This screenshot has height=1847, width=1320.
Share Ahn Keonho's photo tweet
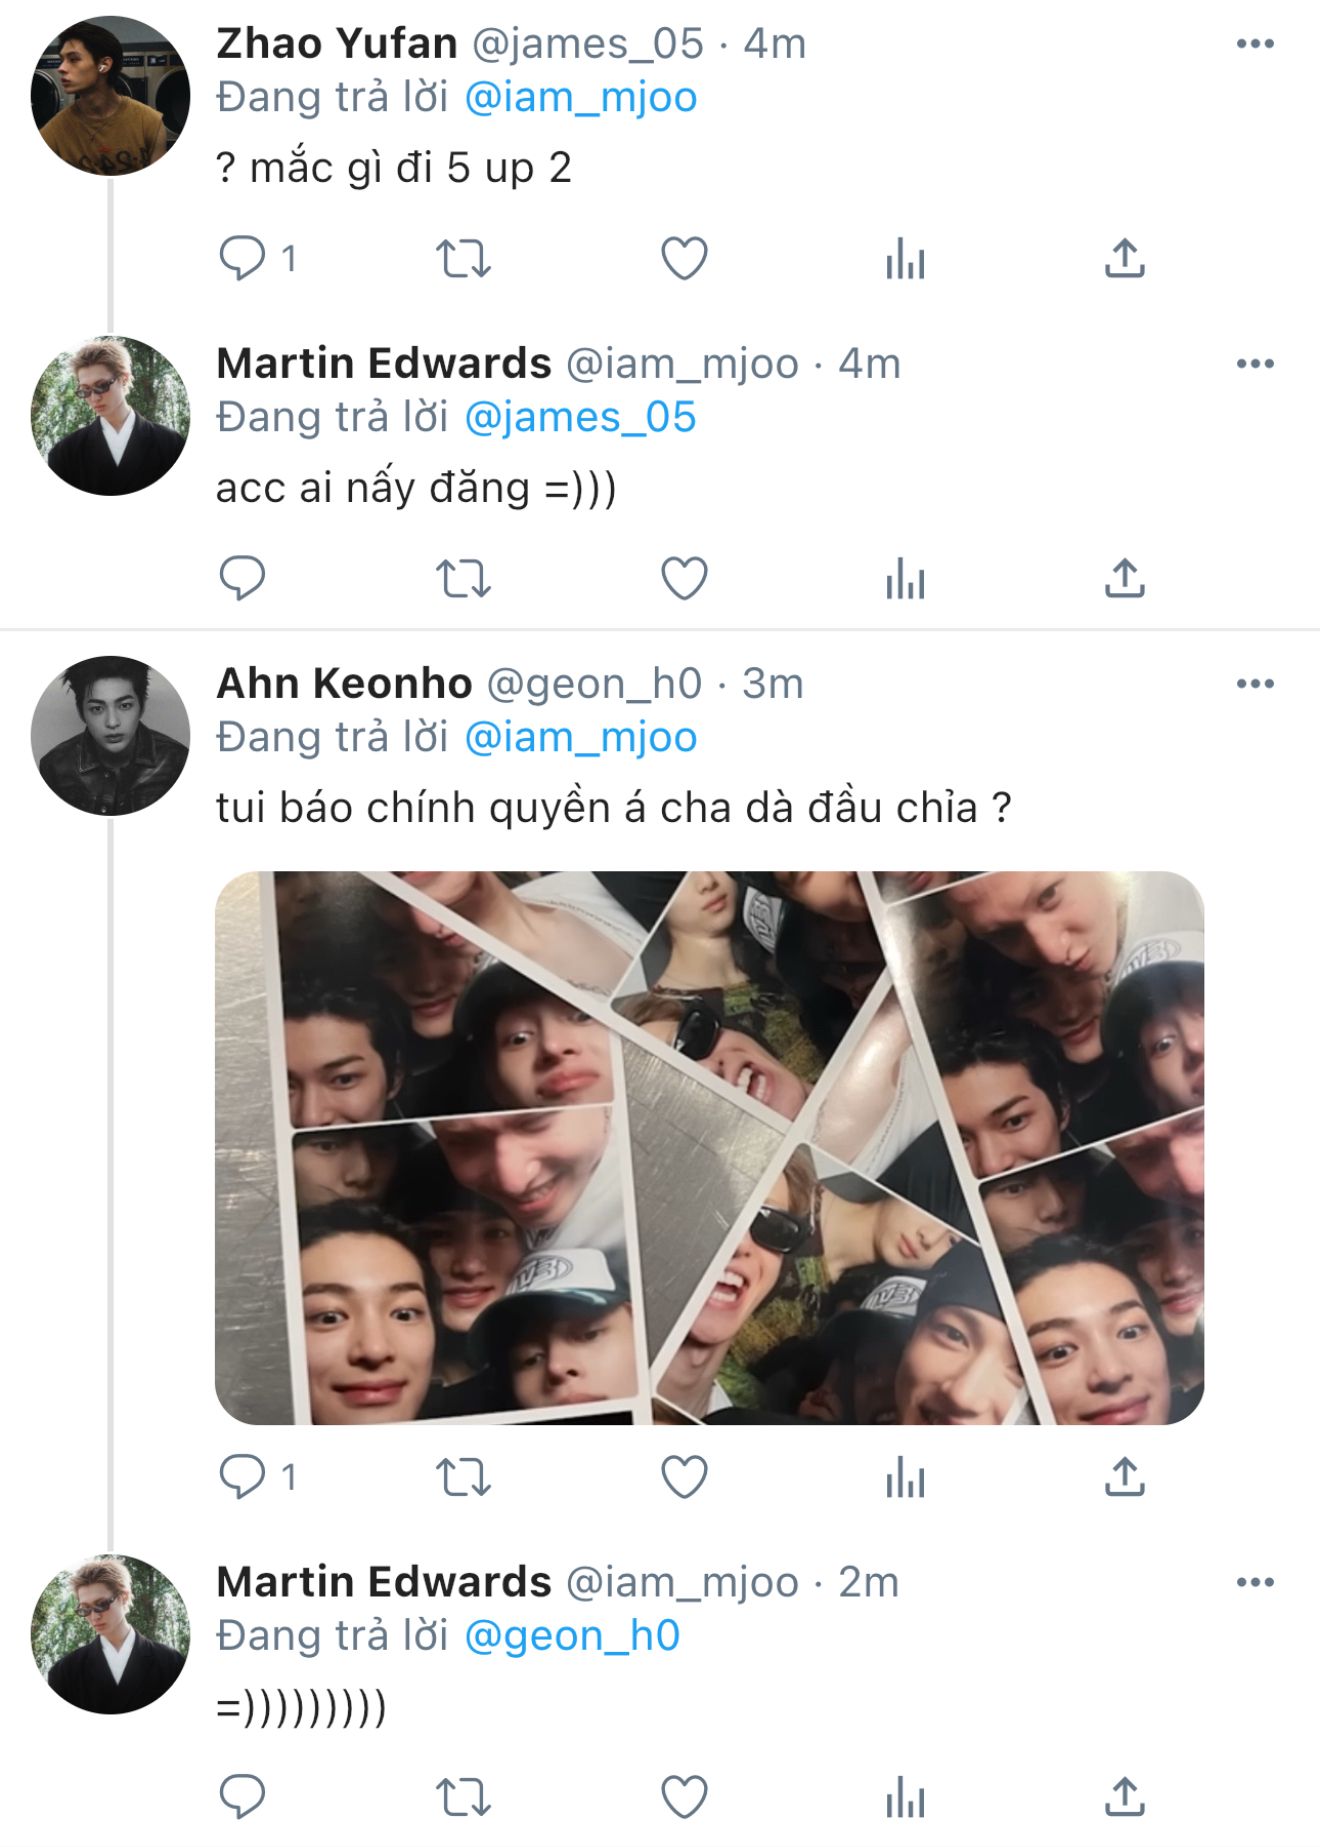point(1124,1477)
